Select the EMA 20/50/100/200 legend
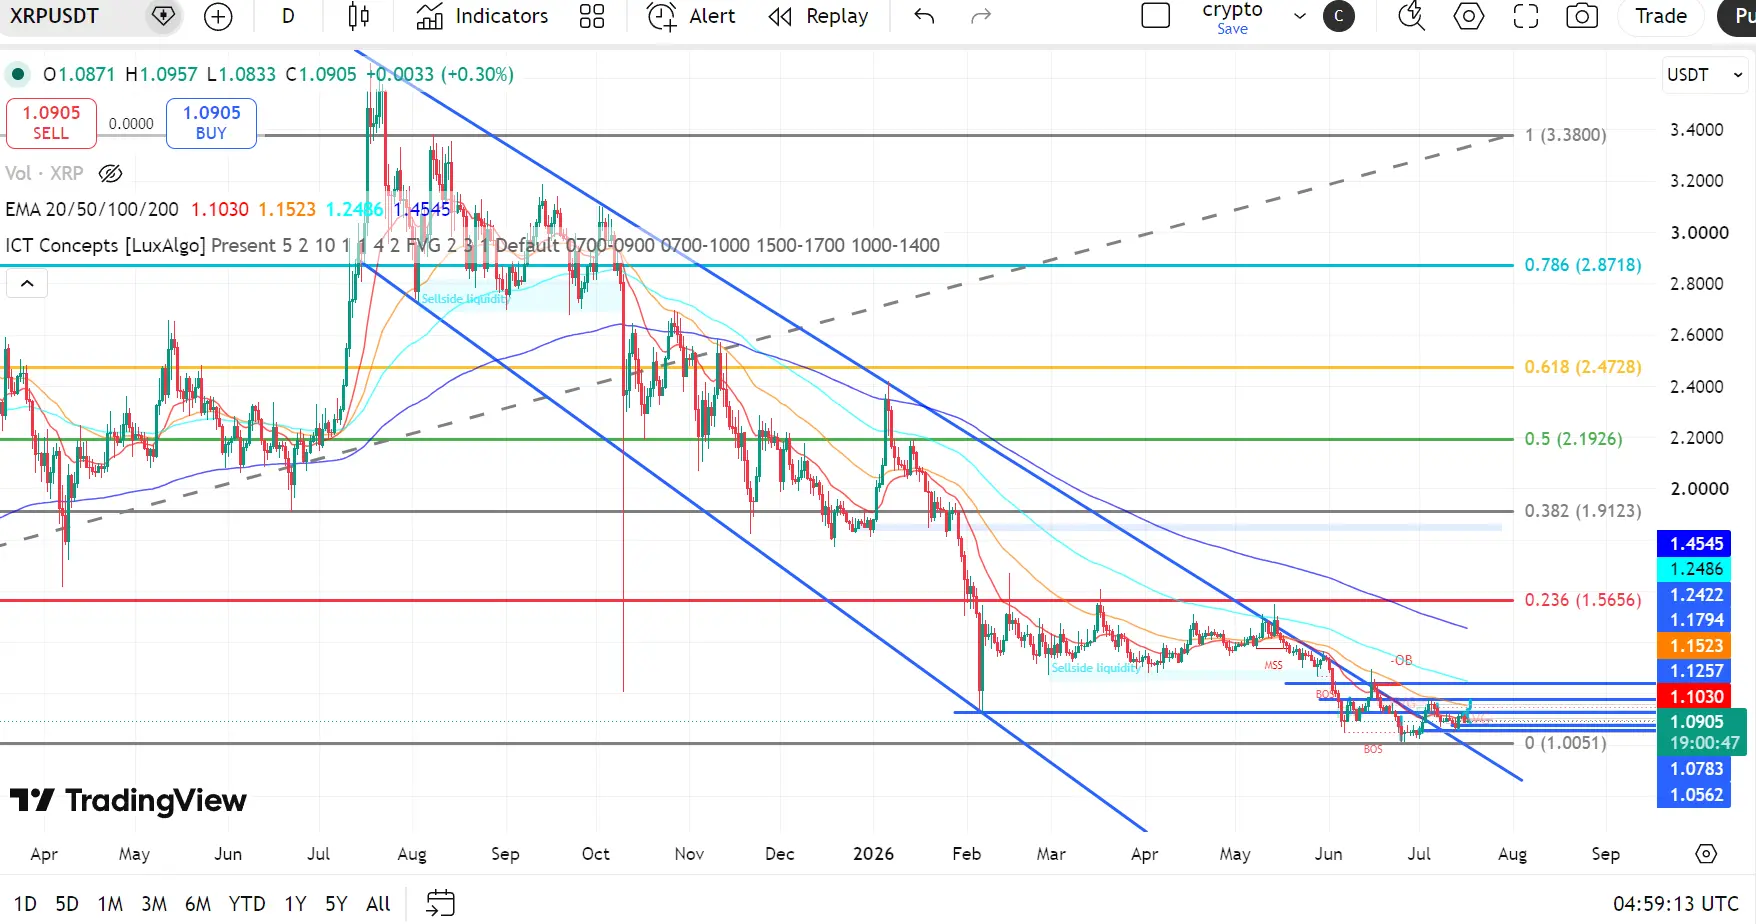Image resolution: width=1756 pixels, height=924 pixels. pyautogui.click(x=92, y=209)
